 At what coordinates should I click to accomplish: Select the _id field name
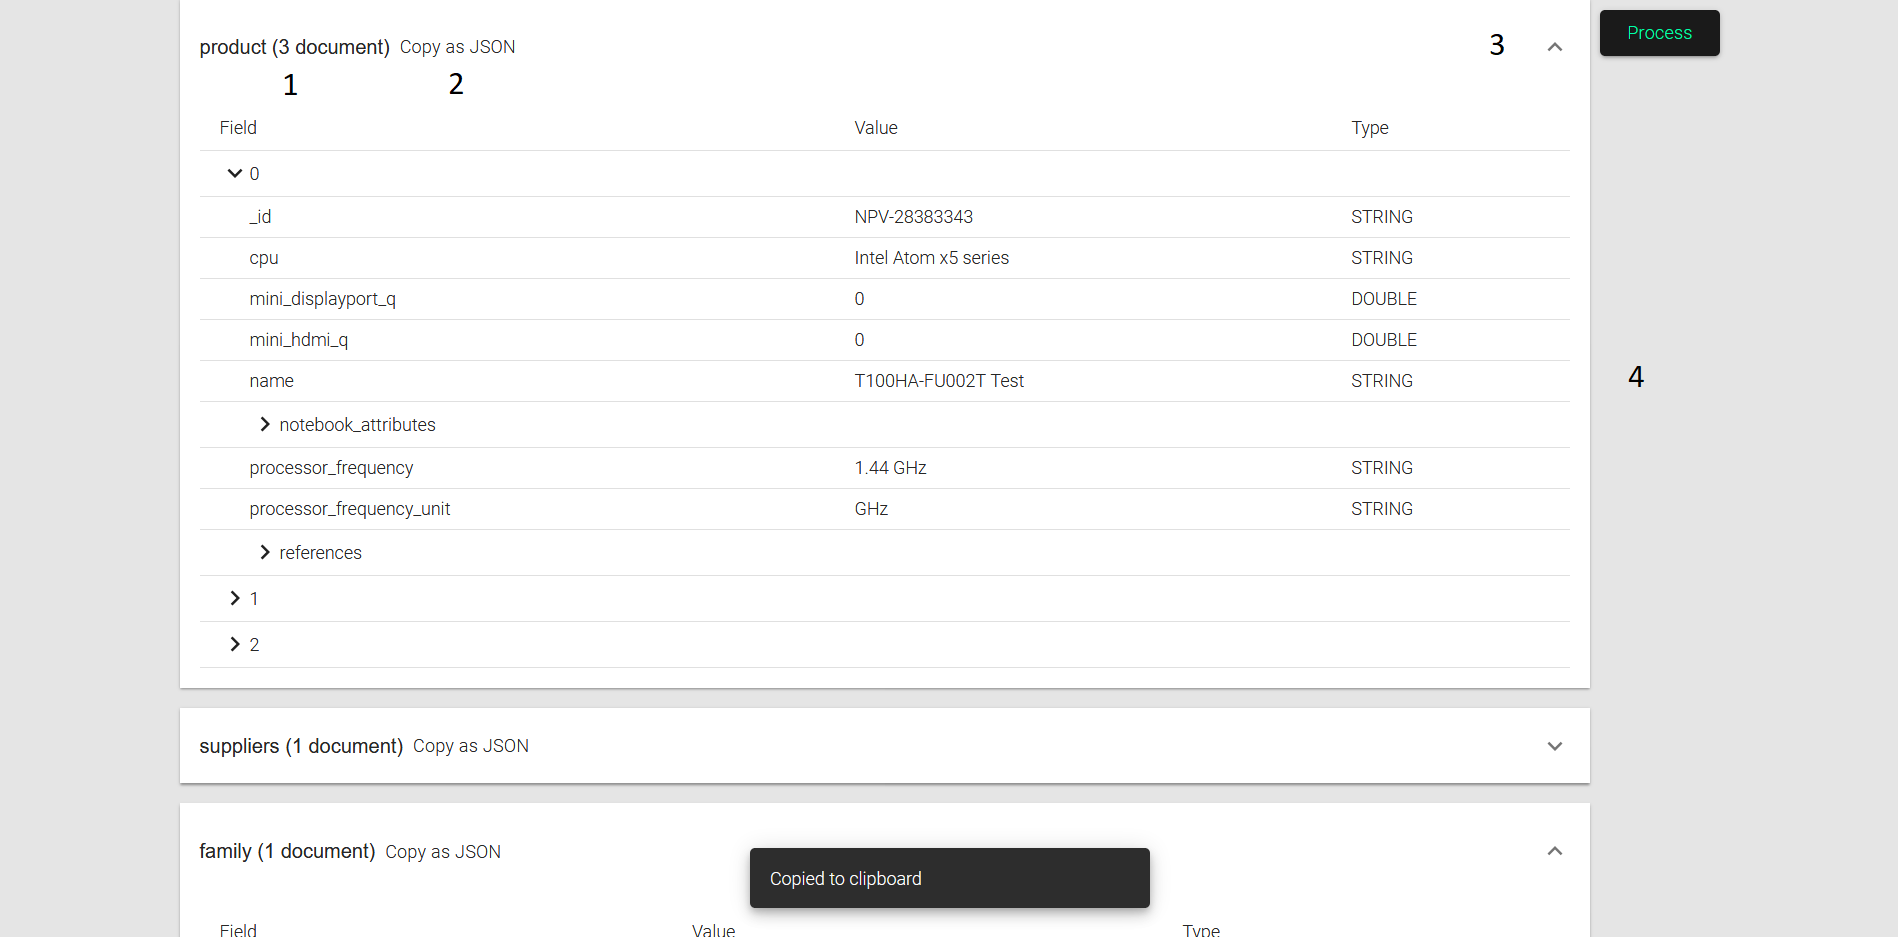pos(260,217)
